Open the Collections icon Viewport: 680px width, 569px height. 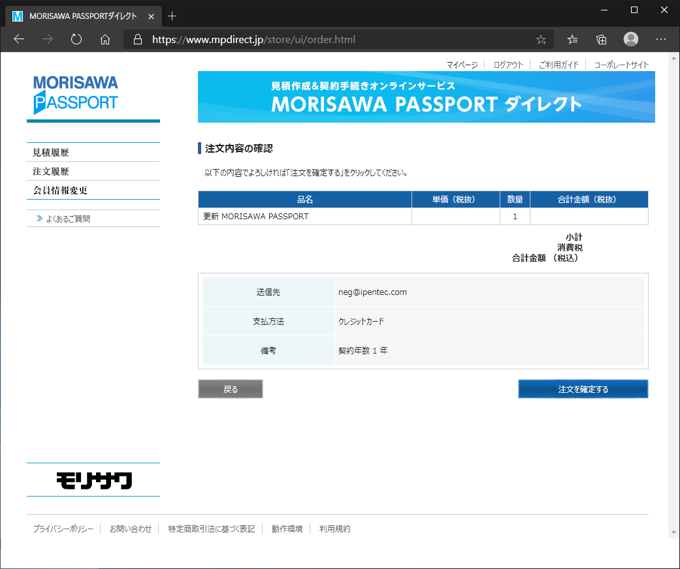(x=602, y=39)
